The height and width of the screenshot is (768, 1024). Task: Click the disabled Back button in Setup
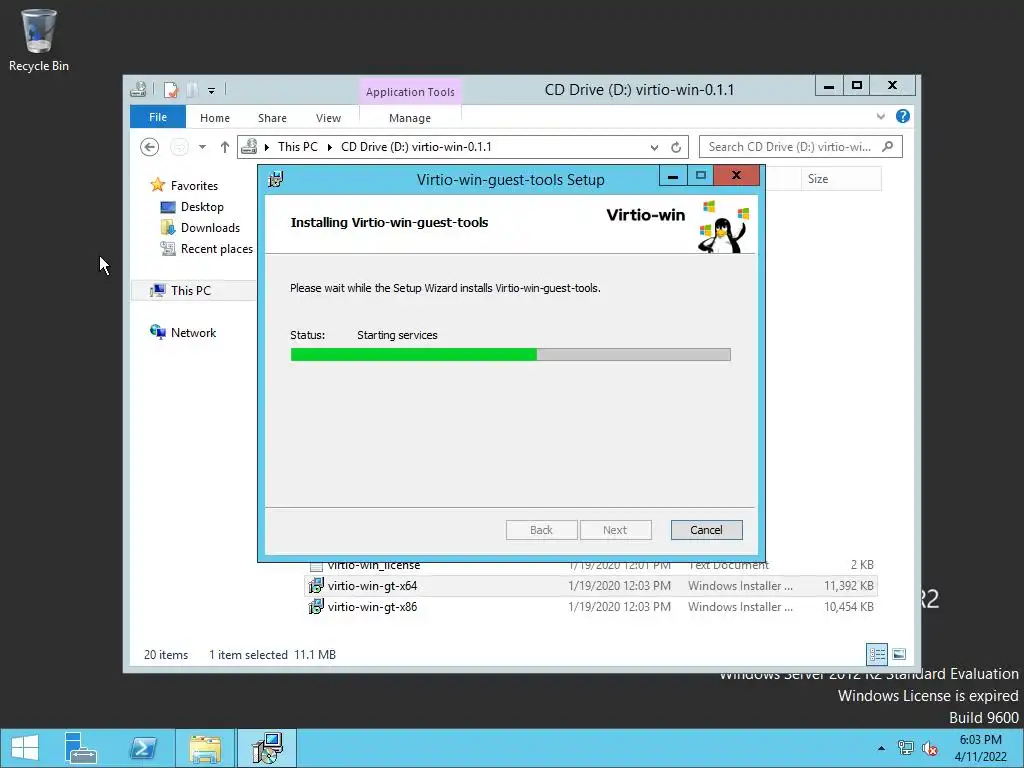pyautogui.click(x=541, y=530)
